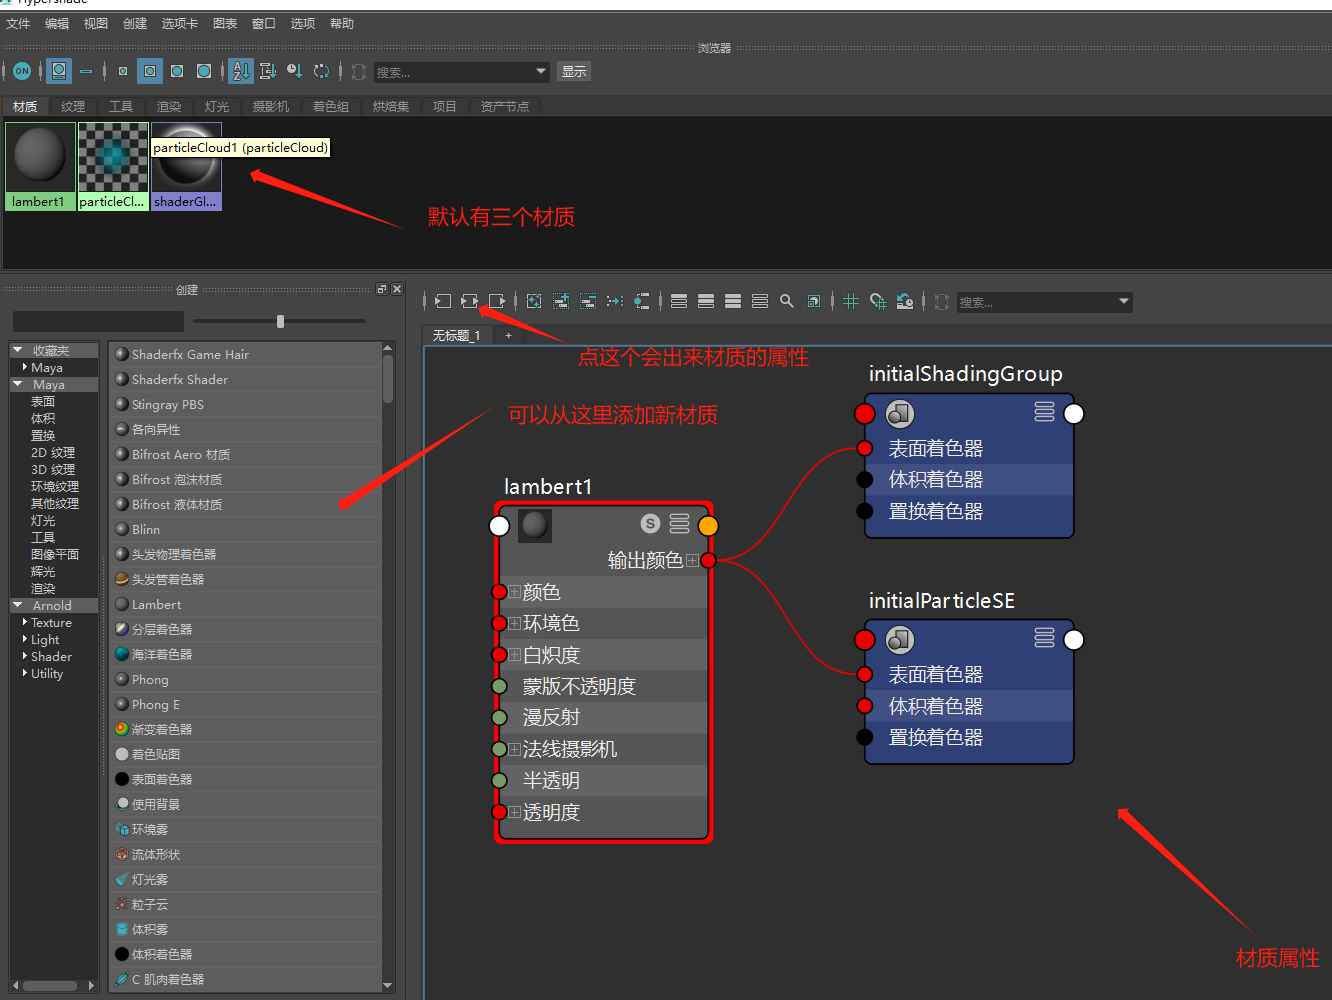Click the initialShadingGroup node view-mode lines icon
Viewport: 1332px width, 1000px height.
point(1045,412)
